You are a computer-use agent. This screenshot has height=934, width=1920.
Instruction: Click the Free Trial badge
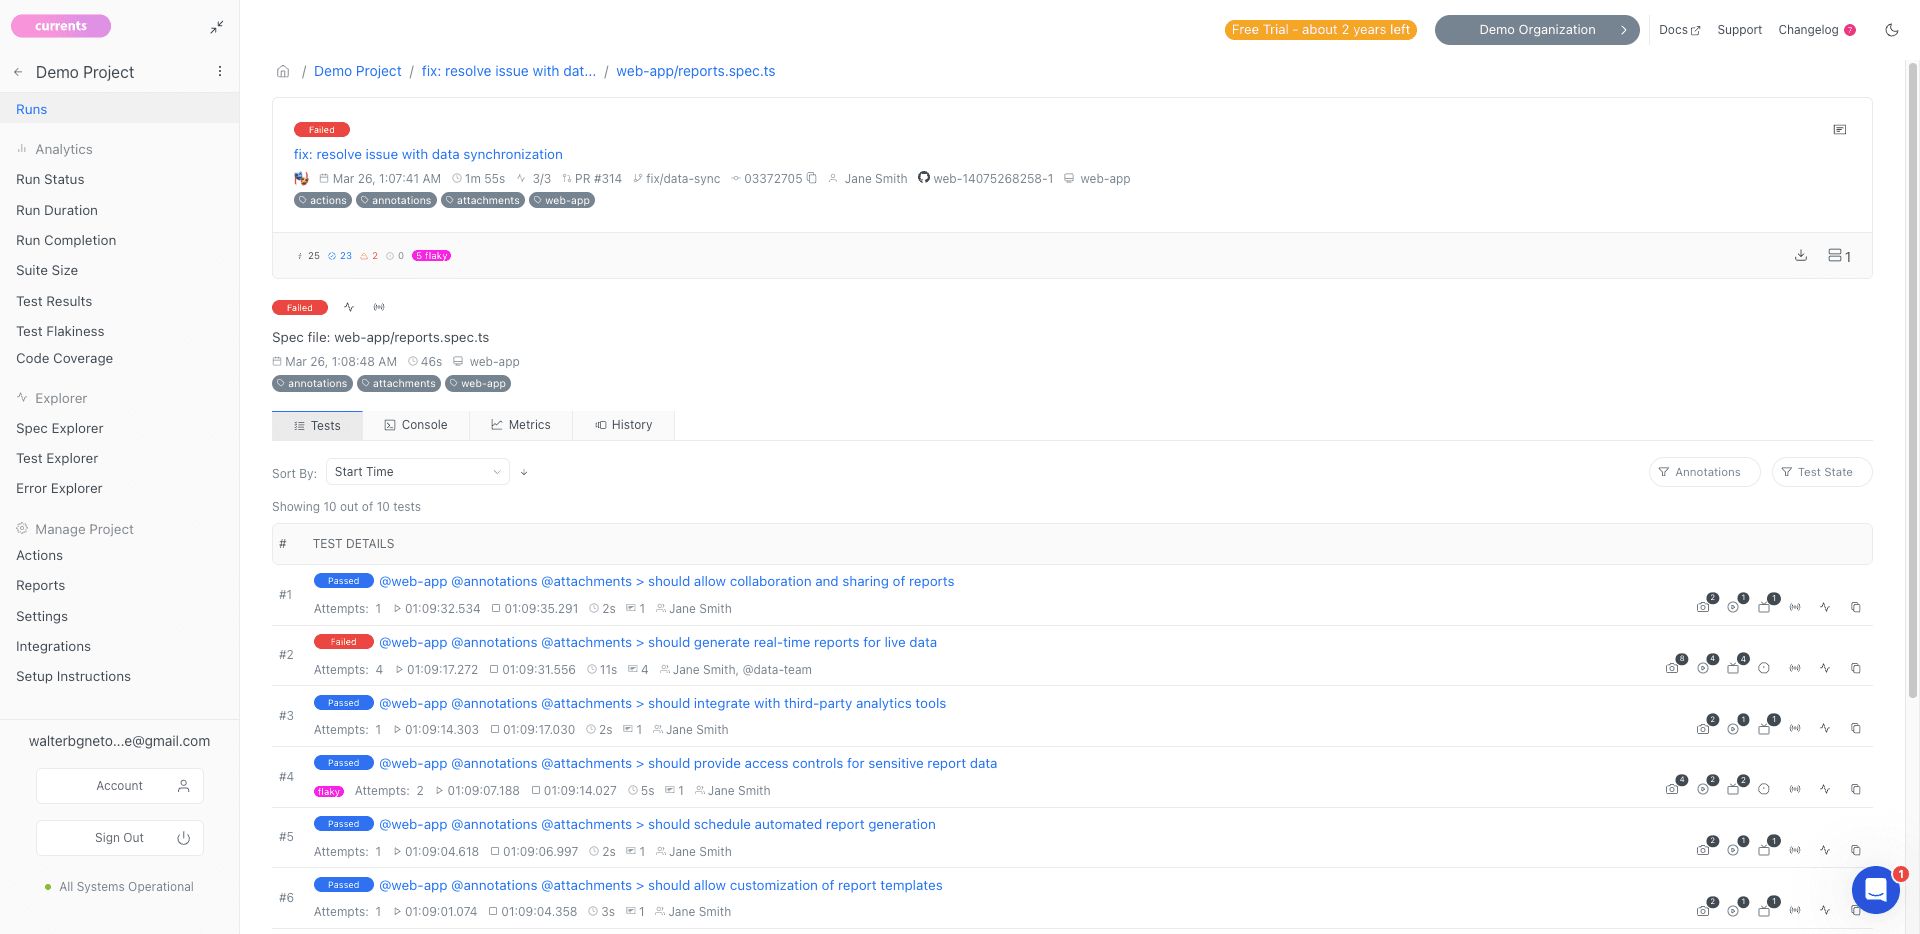[1321, 30]
